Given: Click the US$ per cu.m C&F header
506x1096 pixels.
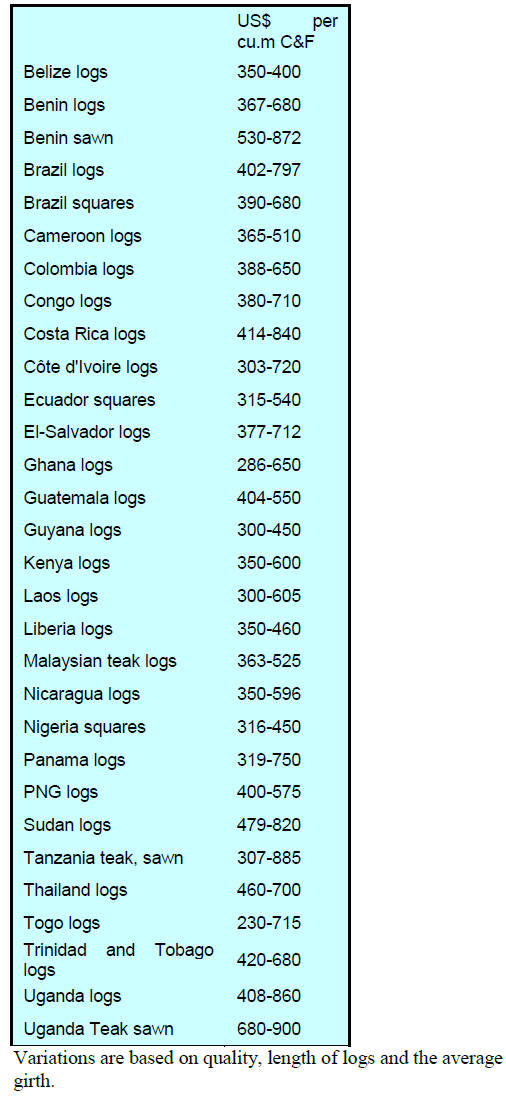Looking at the screenshot, I should [287, 32].
